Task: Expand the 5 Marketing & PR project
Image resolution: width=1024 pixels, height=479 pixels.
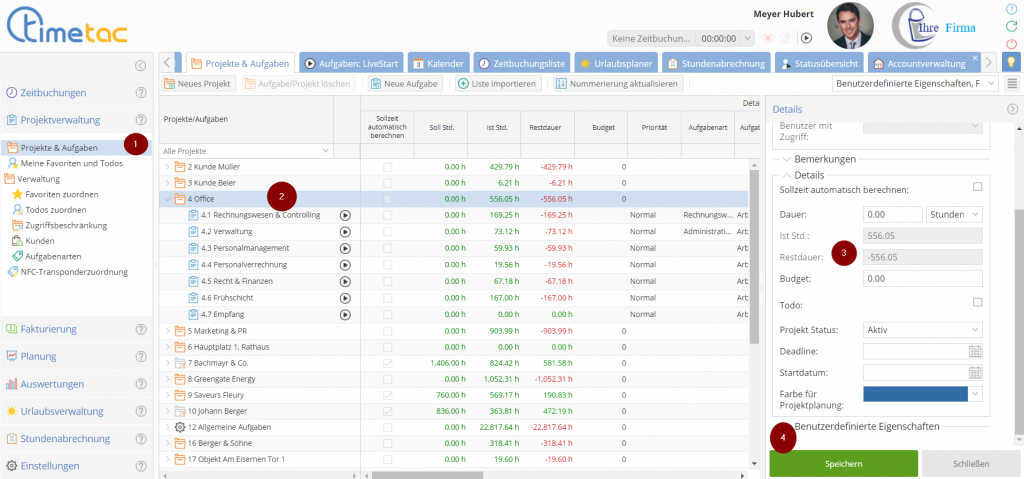Action: (x=168, y=332)
